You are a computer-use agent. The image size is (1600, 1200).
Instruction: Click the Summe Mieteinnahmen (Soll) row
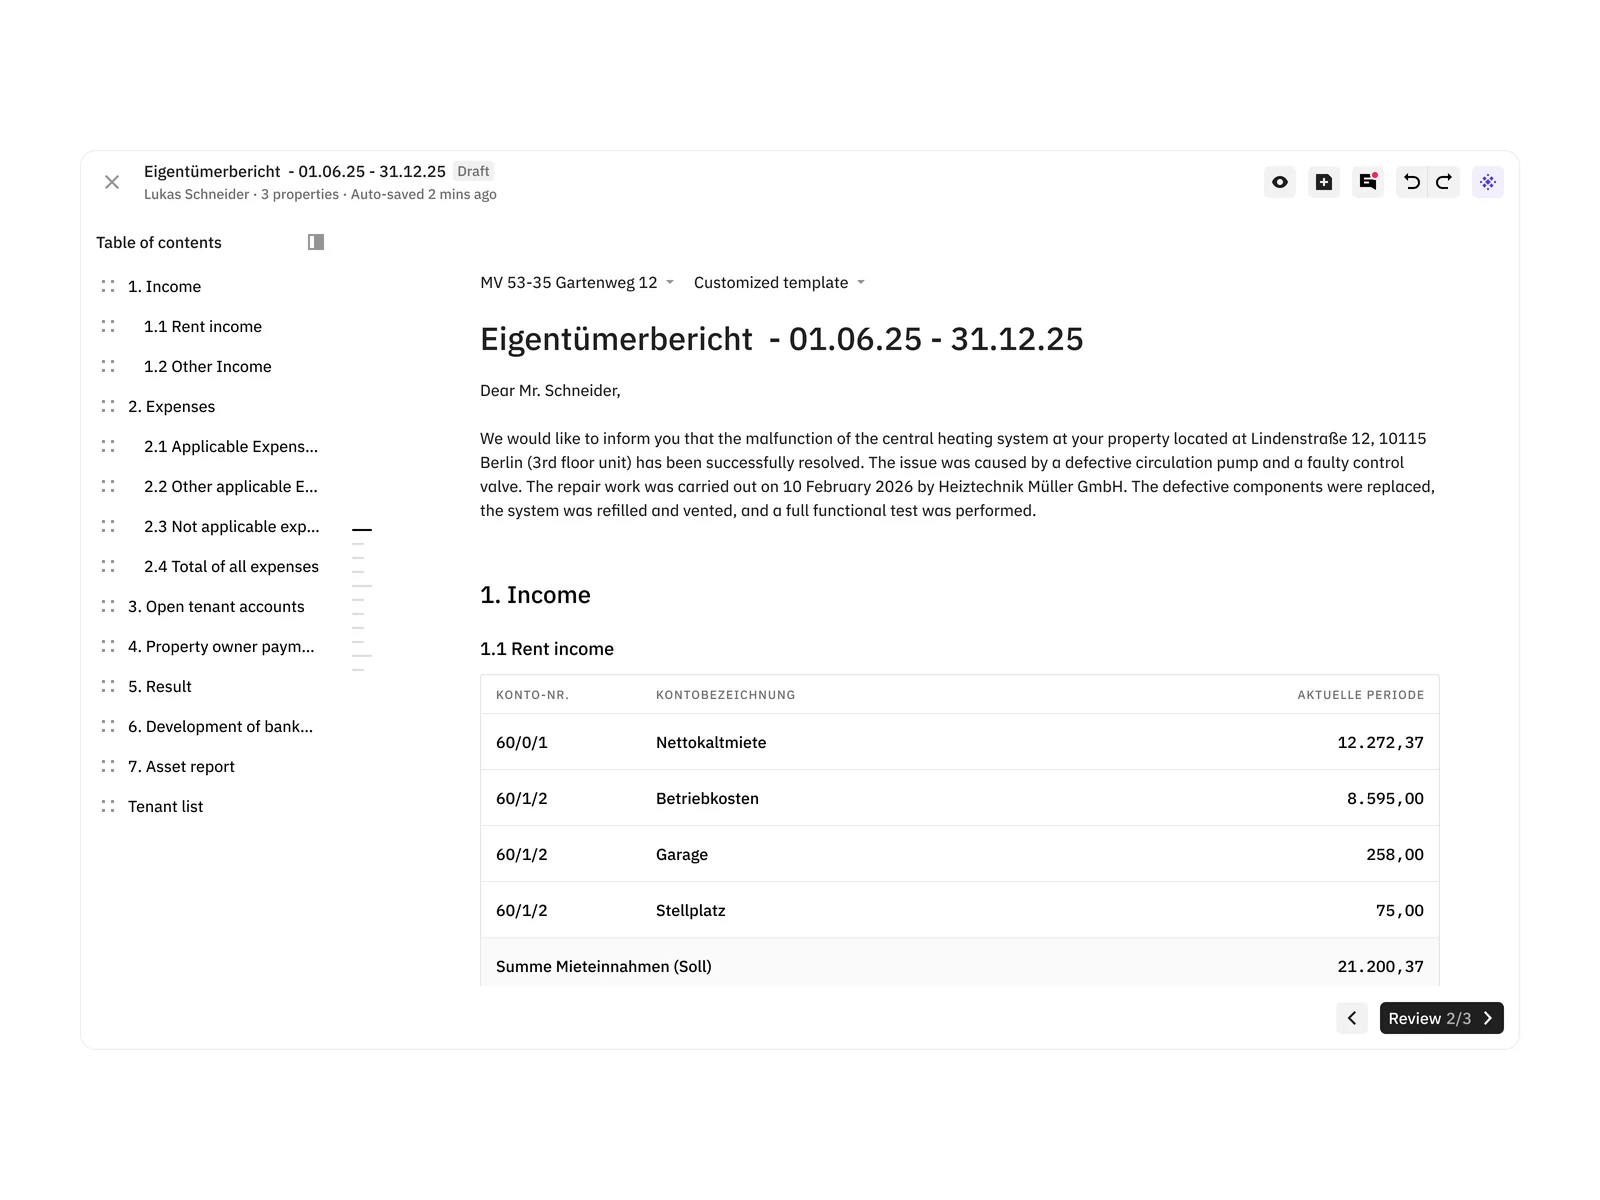[x=960, y=962]
